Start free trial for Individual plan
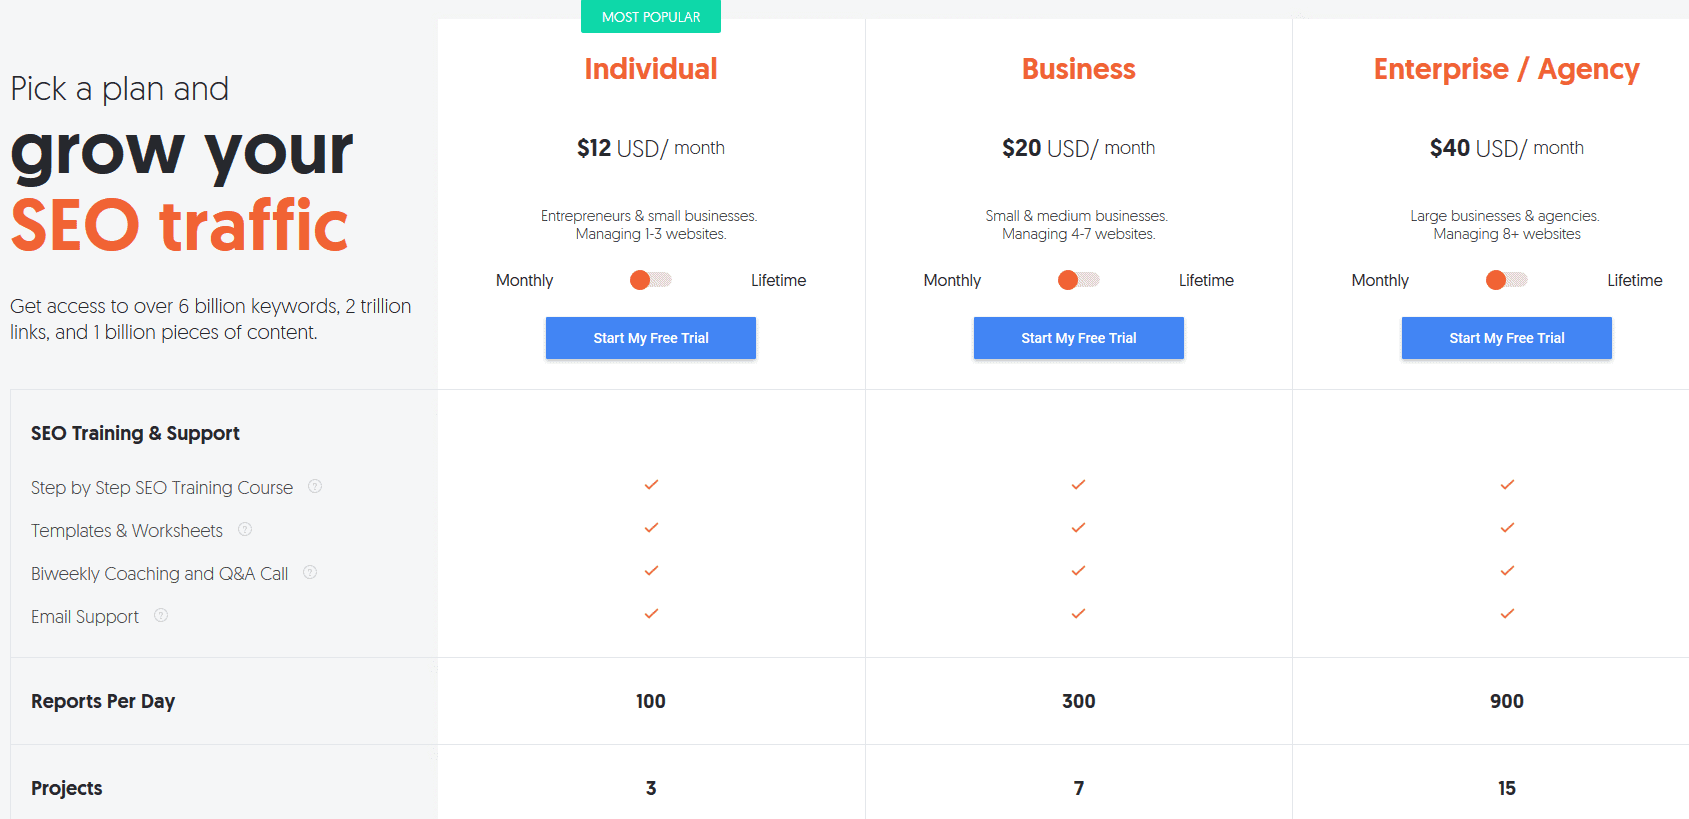 (651, 338)
